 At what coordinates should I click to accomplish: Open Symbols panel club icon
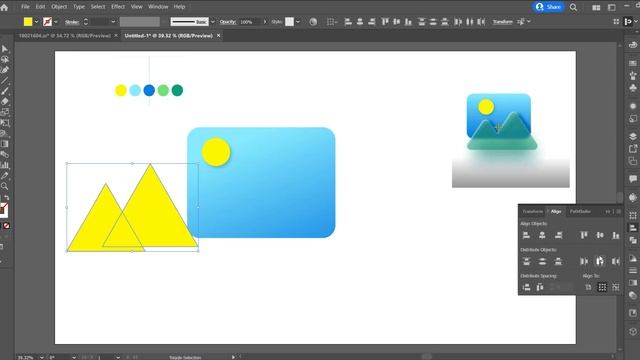(633, 88)
